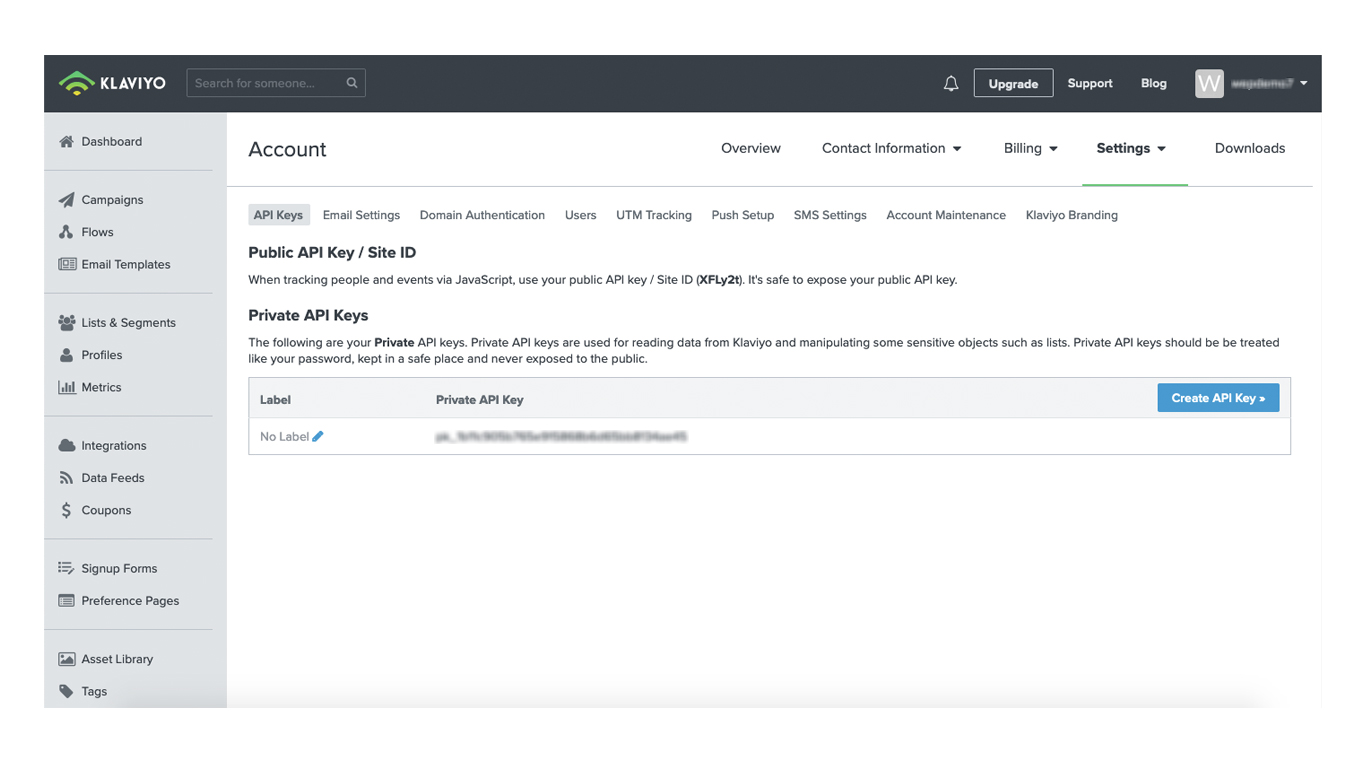Open Email Settings sub-tab
Screen dimensions: 1365x762
(361, 215)
